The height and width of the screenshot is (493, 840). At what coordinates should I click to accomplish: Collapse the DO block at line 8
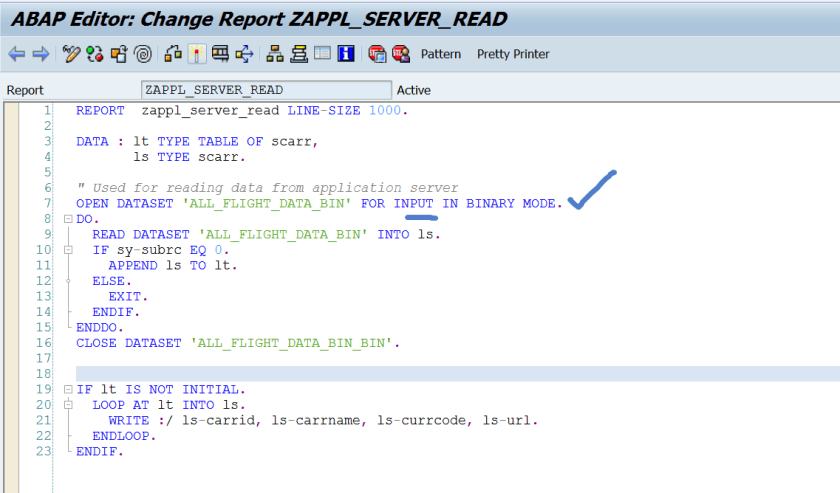coord(68,219)
